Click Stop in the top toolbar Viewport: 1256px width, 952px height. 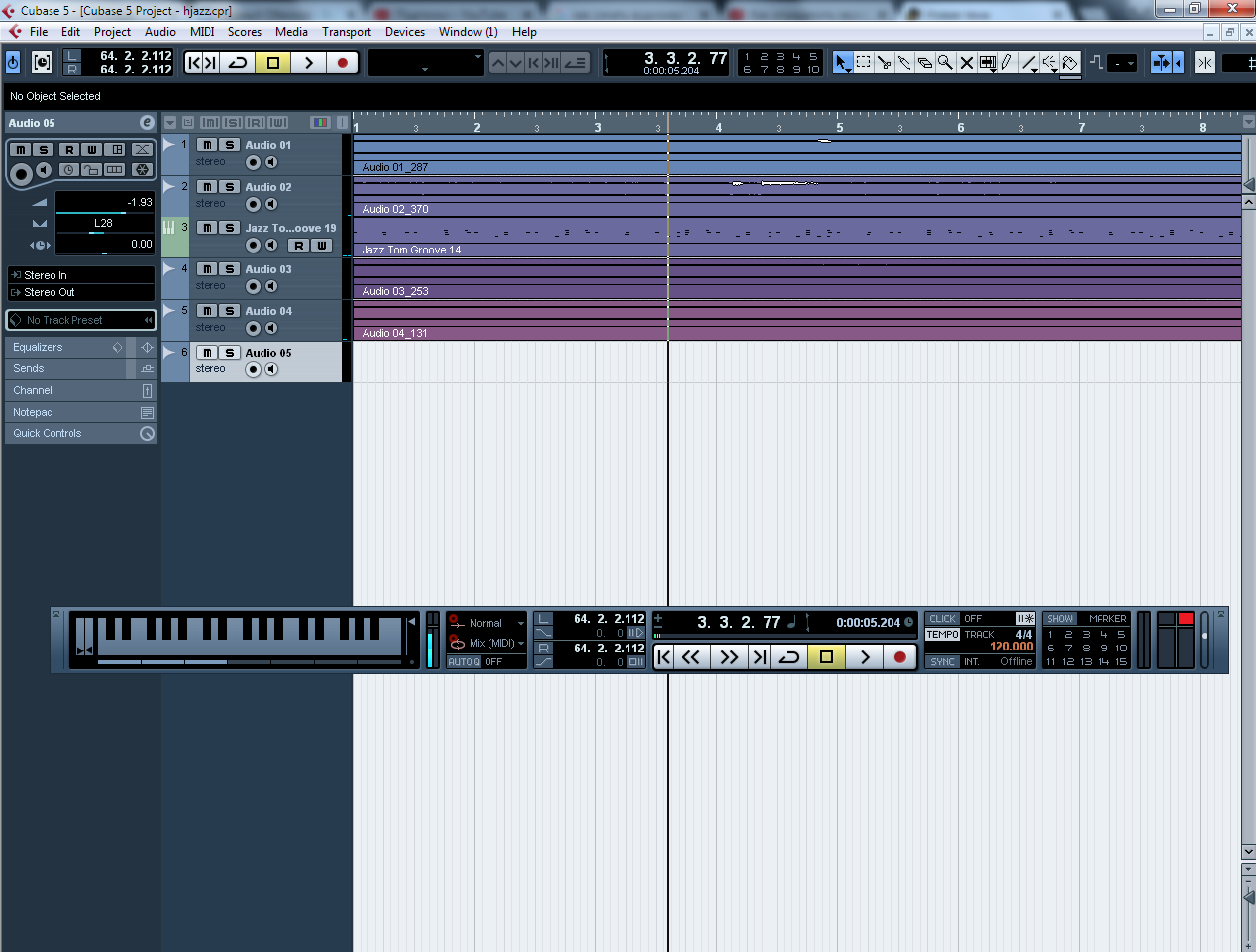(272, 63)
